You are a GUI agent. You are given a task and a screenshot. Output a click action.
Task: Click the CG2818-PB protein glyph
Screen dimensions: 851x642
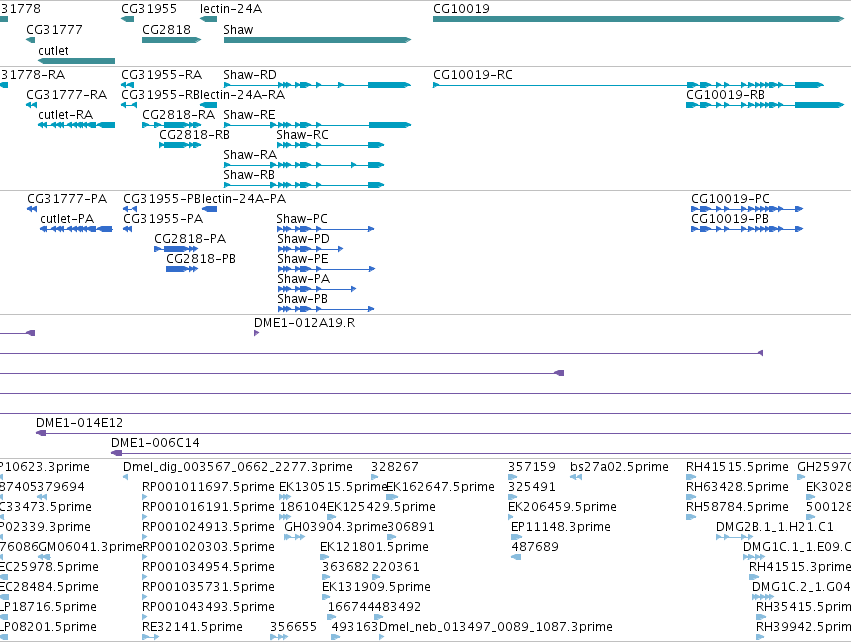point(182,269)
